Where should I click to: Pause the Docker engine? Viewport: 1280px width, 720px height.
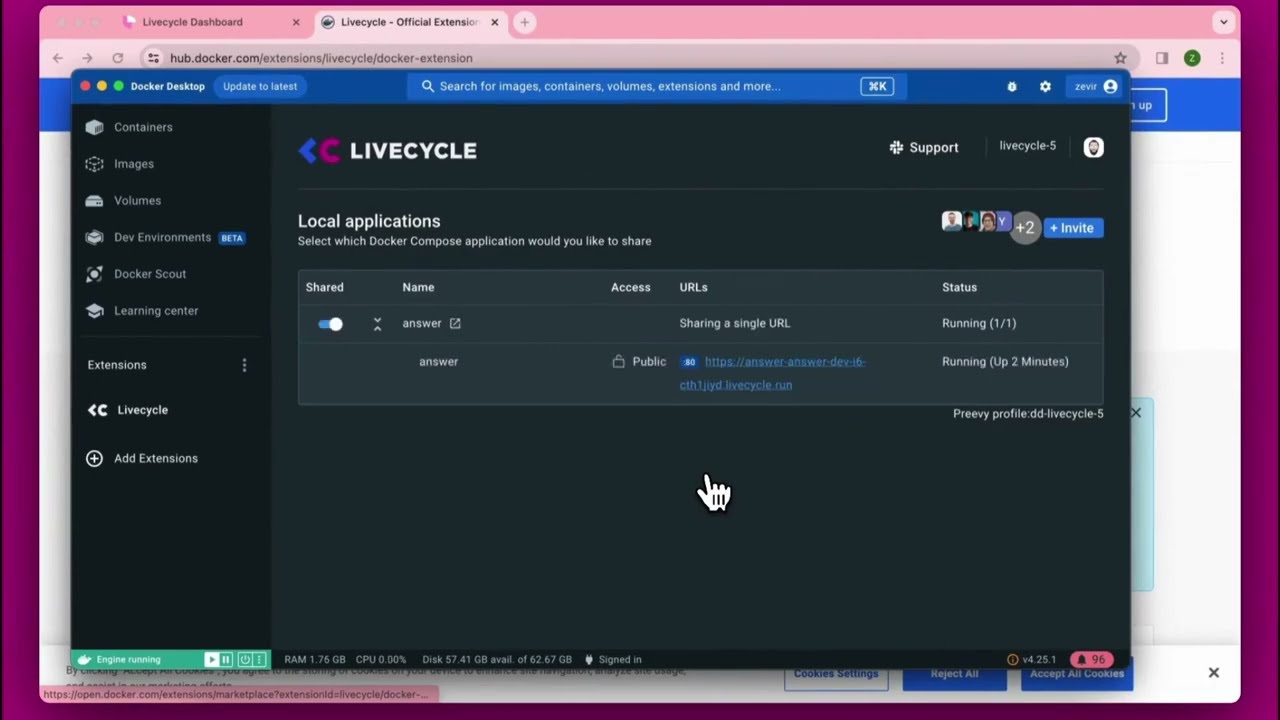[x=226, y=659]
